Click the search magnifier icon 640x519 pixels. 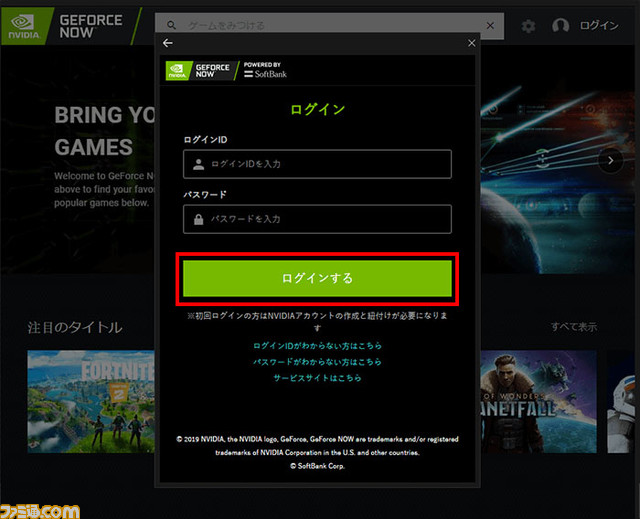point(171,26)
